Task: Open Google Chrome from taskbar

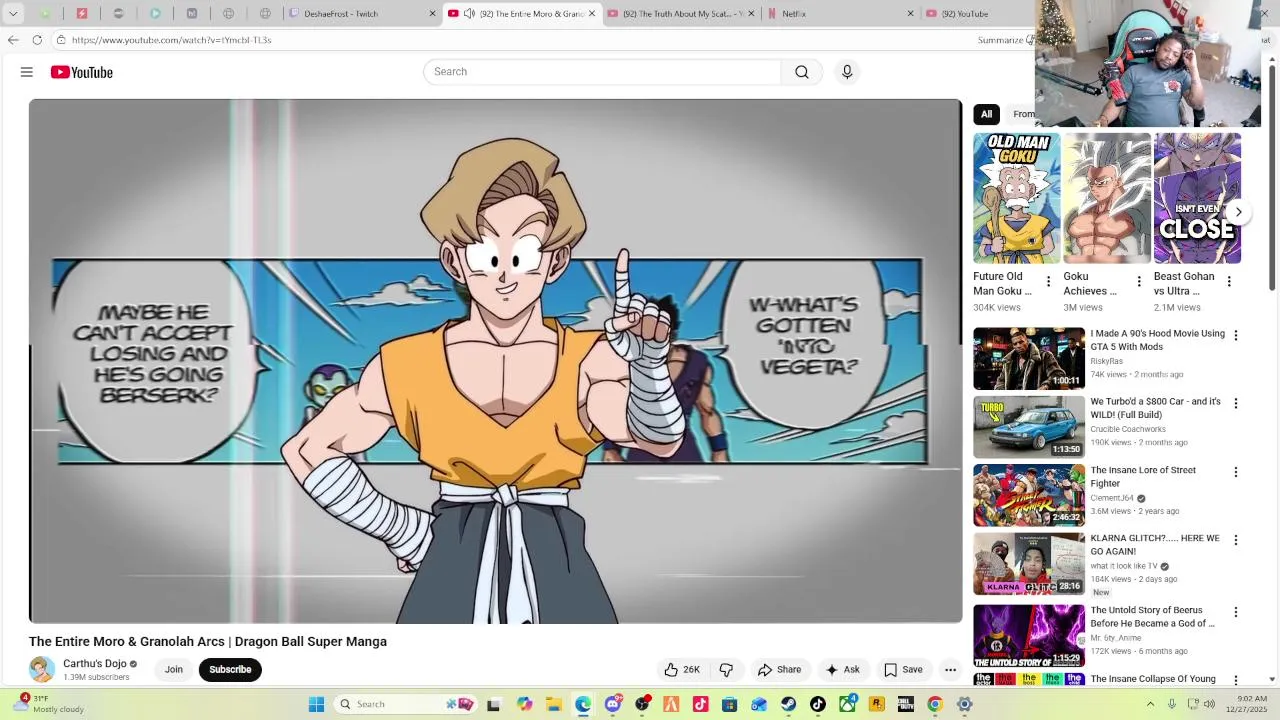Action: (935, 704)
